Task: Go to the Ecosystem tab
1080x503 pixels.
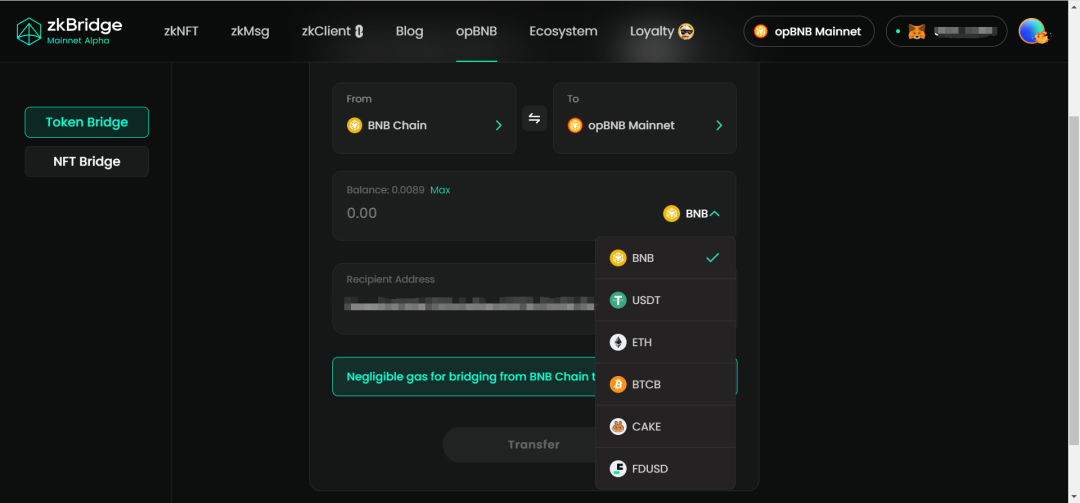Action: pyautogui.click(x=563, y=31)
